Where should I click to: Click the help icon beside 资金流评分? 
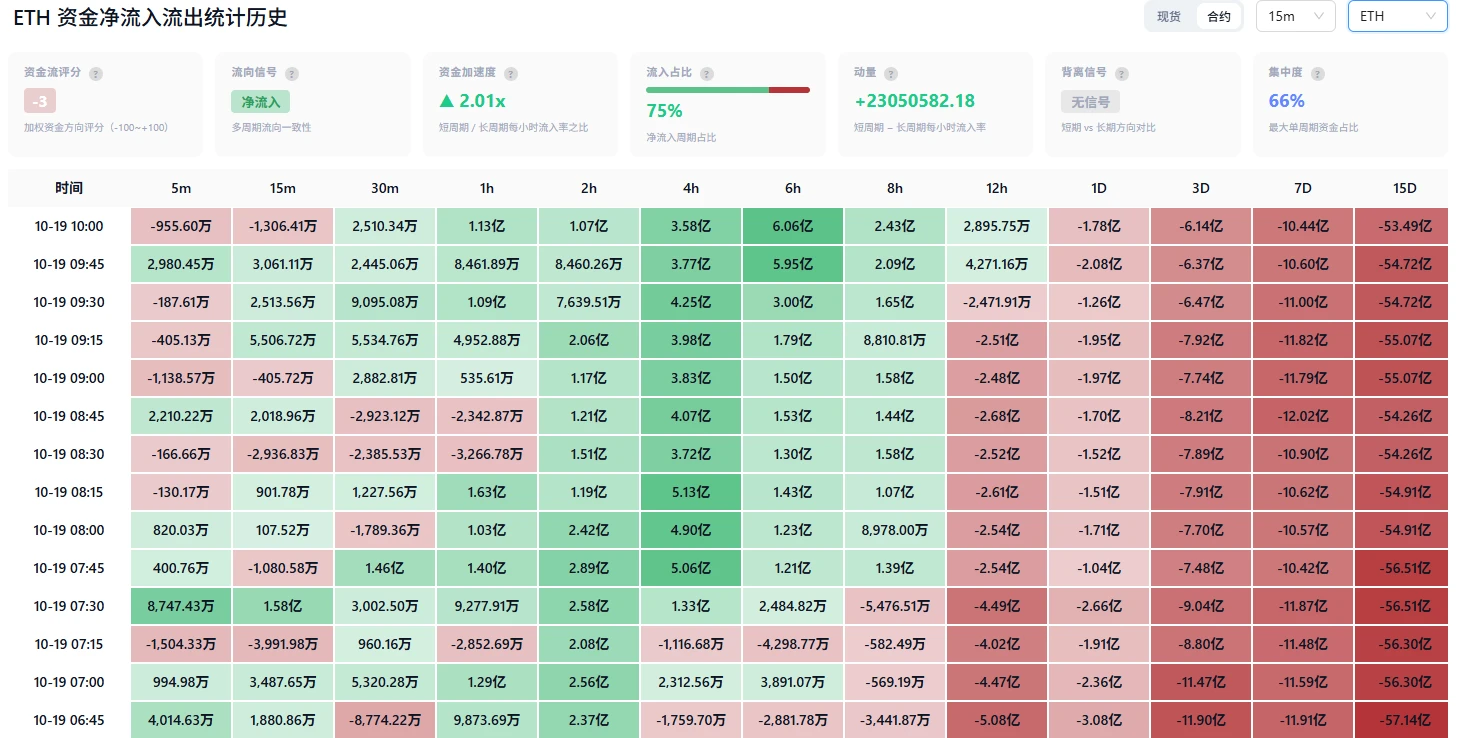coord(96,74)
